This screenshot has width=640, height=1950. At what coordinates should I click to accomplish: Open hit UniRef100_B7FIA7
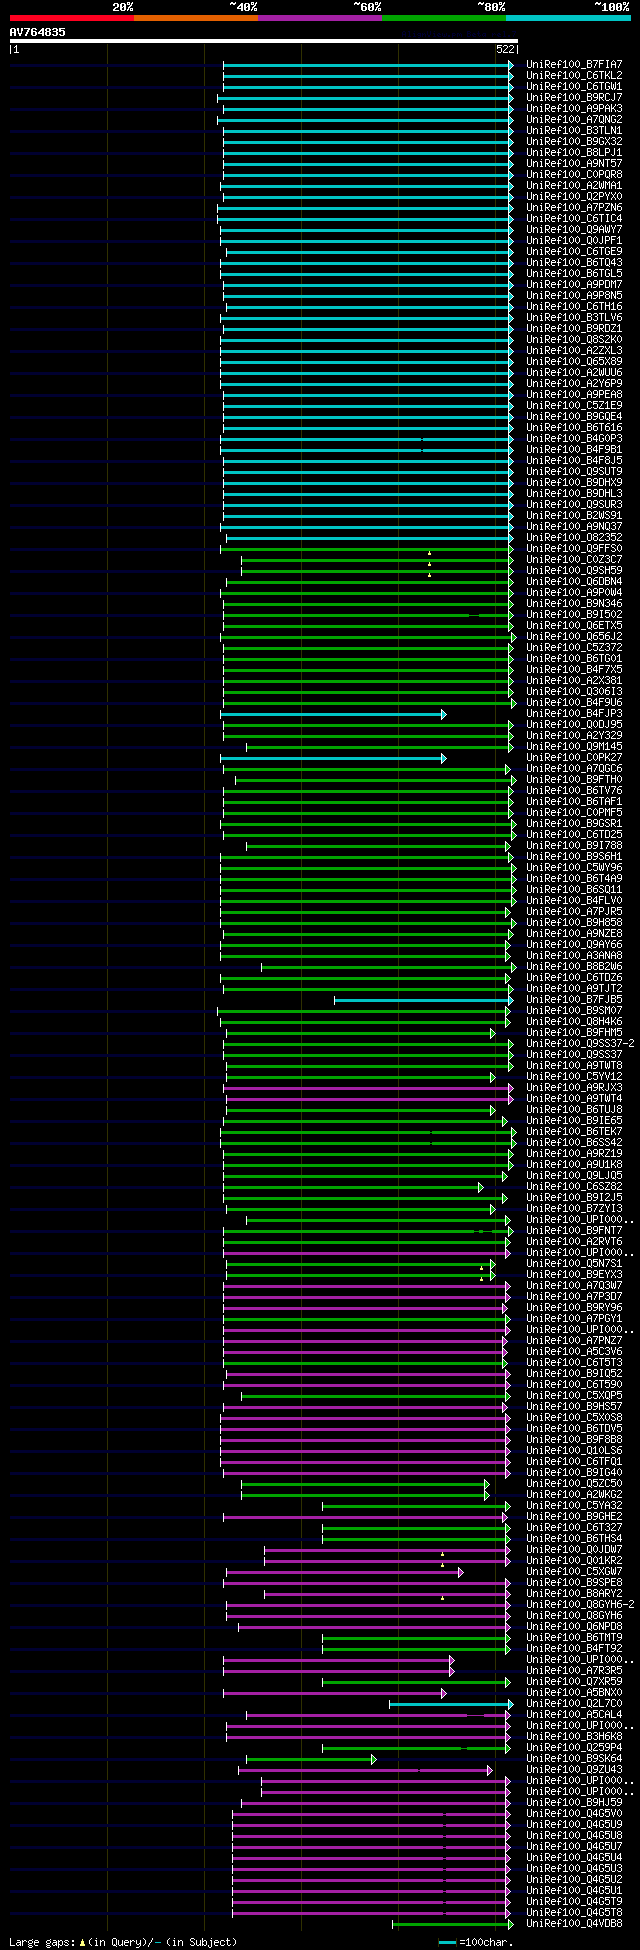(574, 64)
